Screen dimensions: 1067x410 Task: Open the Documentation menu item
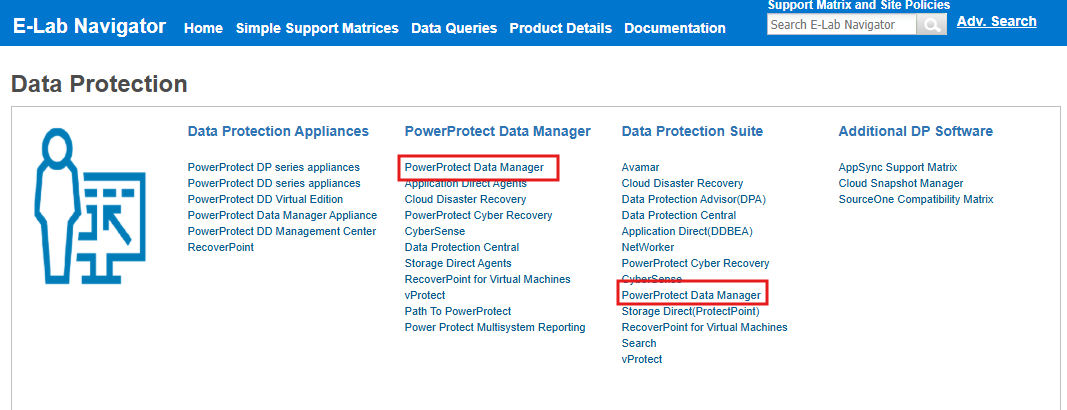pyautogui.click(x=675, y=28)
